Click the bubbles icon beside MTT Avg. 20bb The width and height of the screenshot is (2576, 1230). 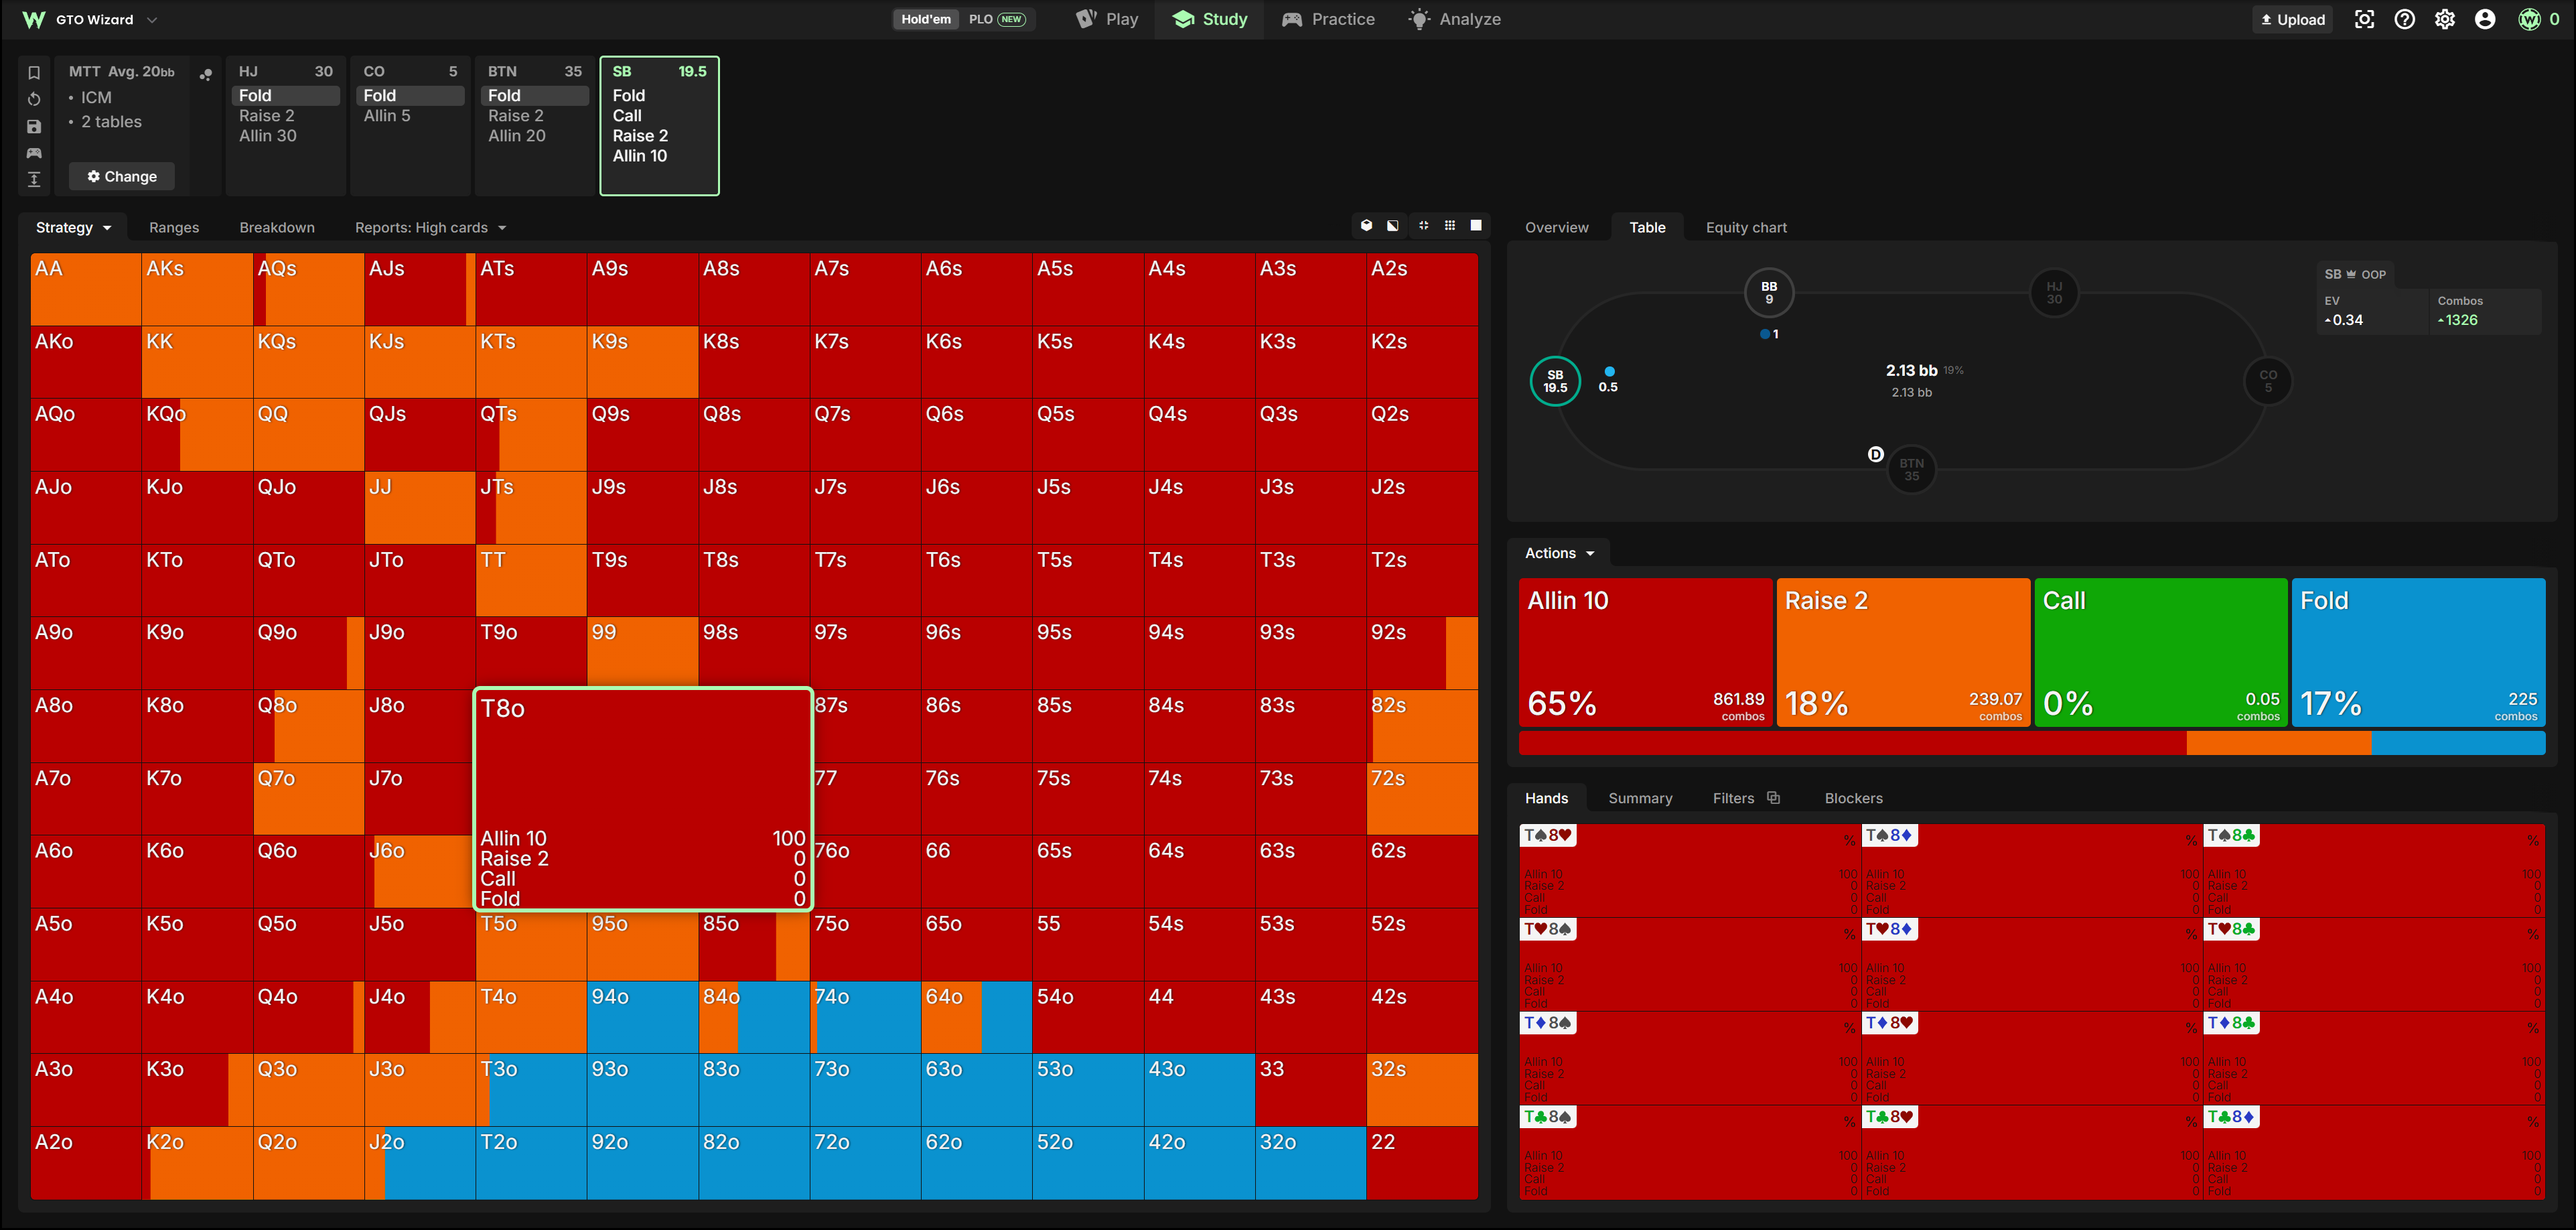[x=205, y=74]
